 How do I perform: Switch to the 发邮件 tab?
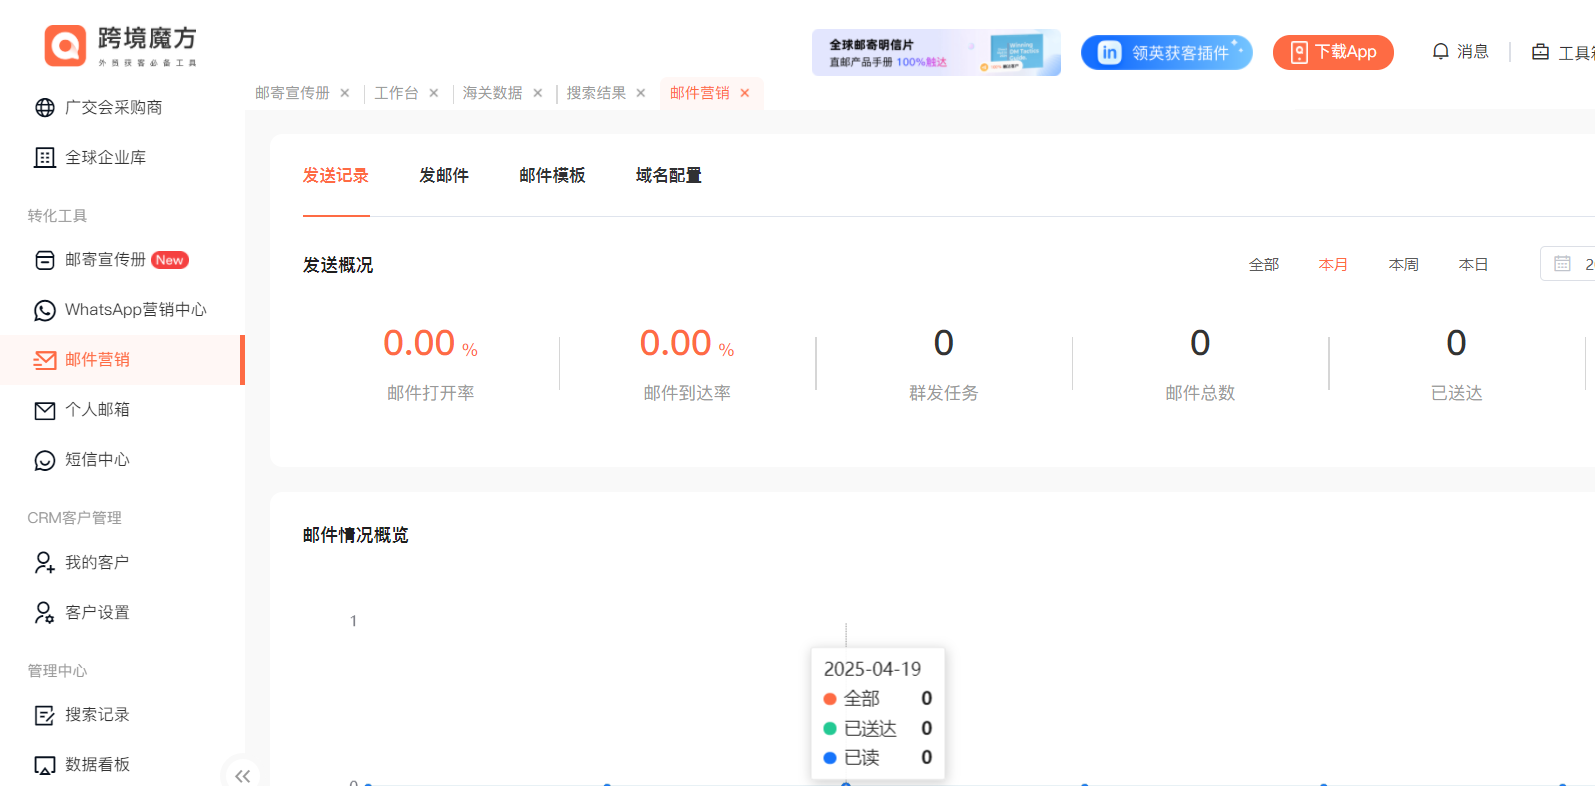point(444,176)
